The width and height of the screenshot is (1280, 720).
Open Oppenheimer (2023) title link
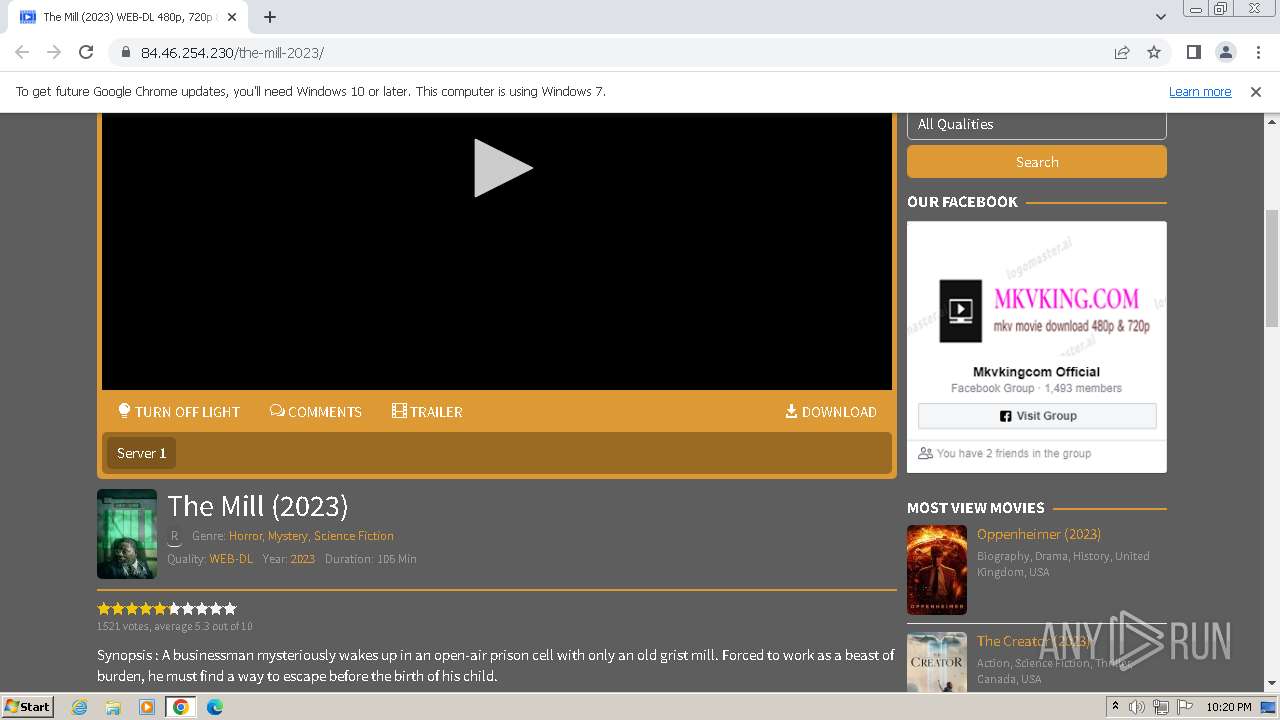click(1039, 534)
